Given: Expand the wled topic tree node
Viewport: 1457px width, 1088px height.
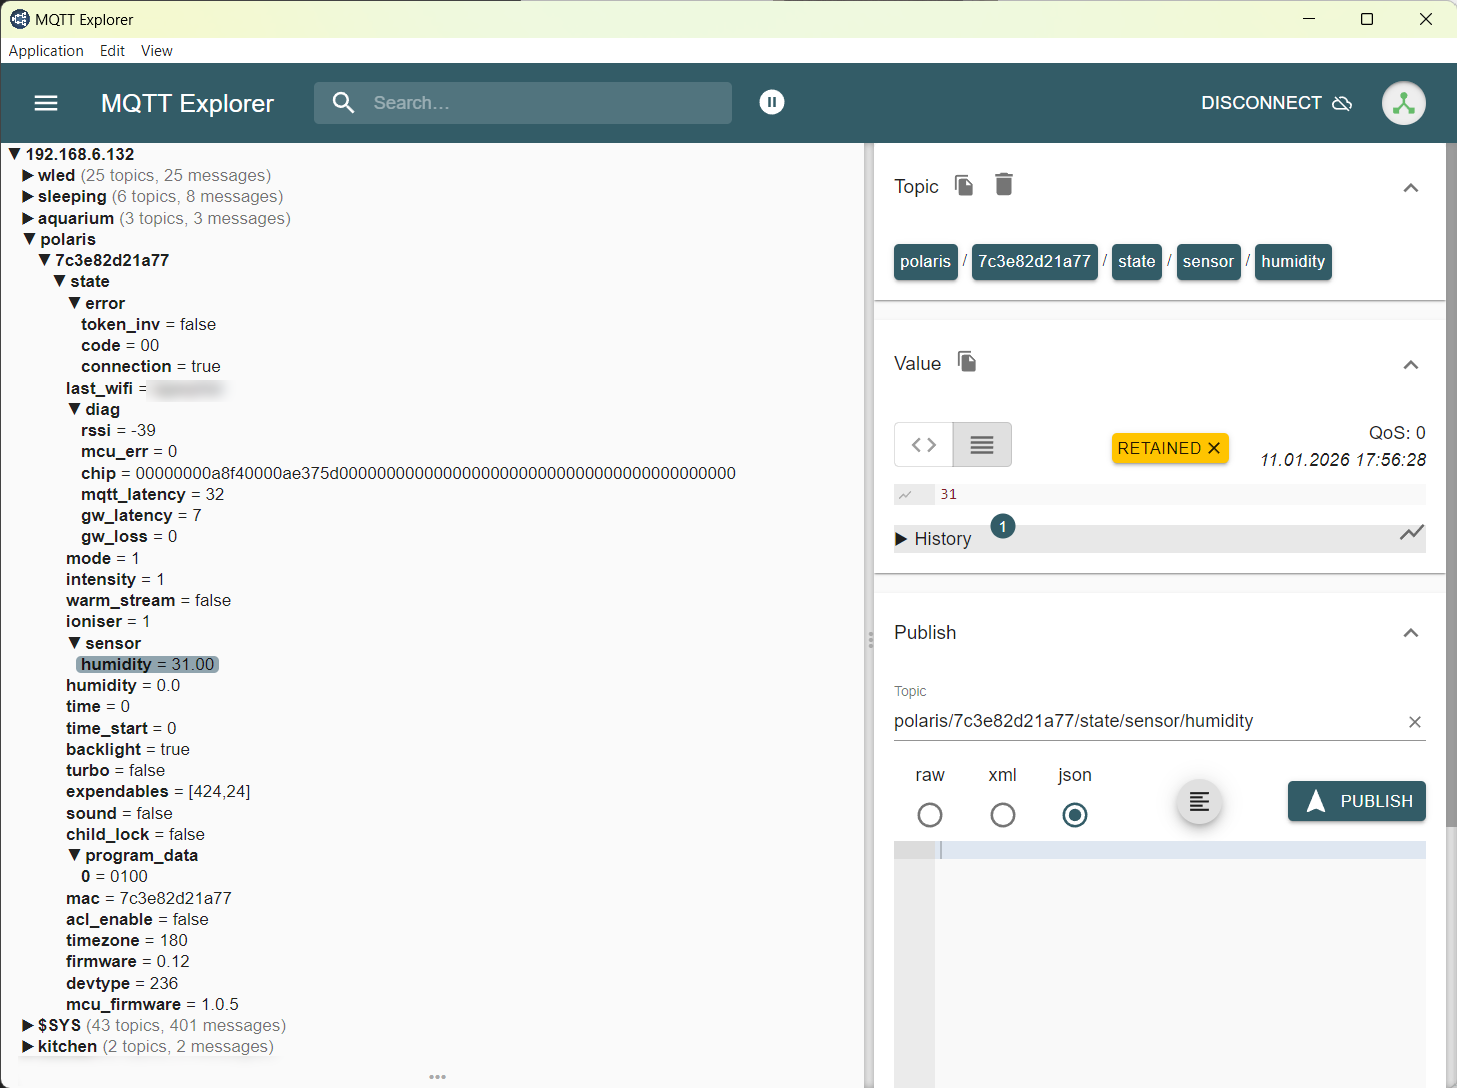Looking at the screenshot, I should point(28,176).
